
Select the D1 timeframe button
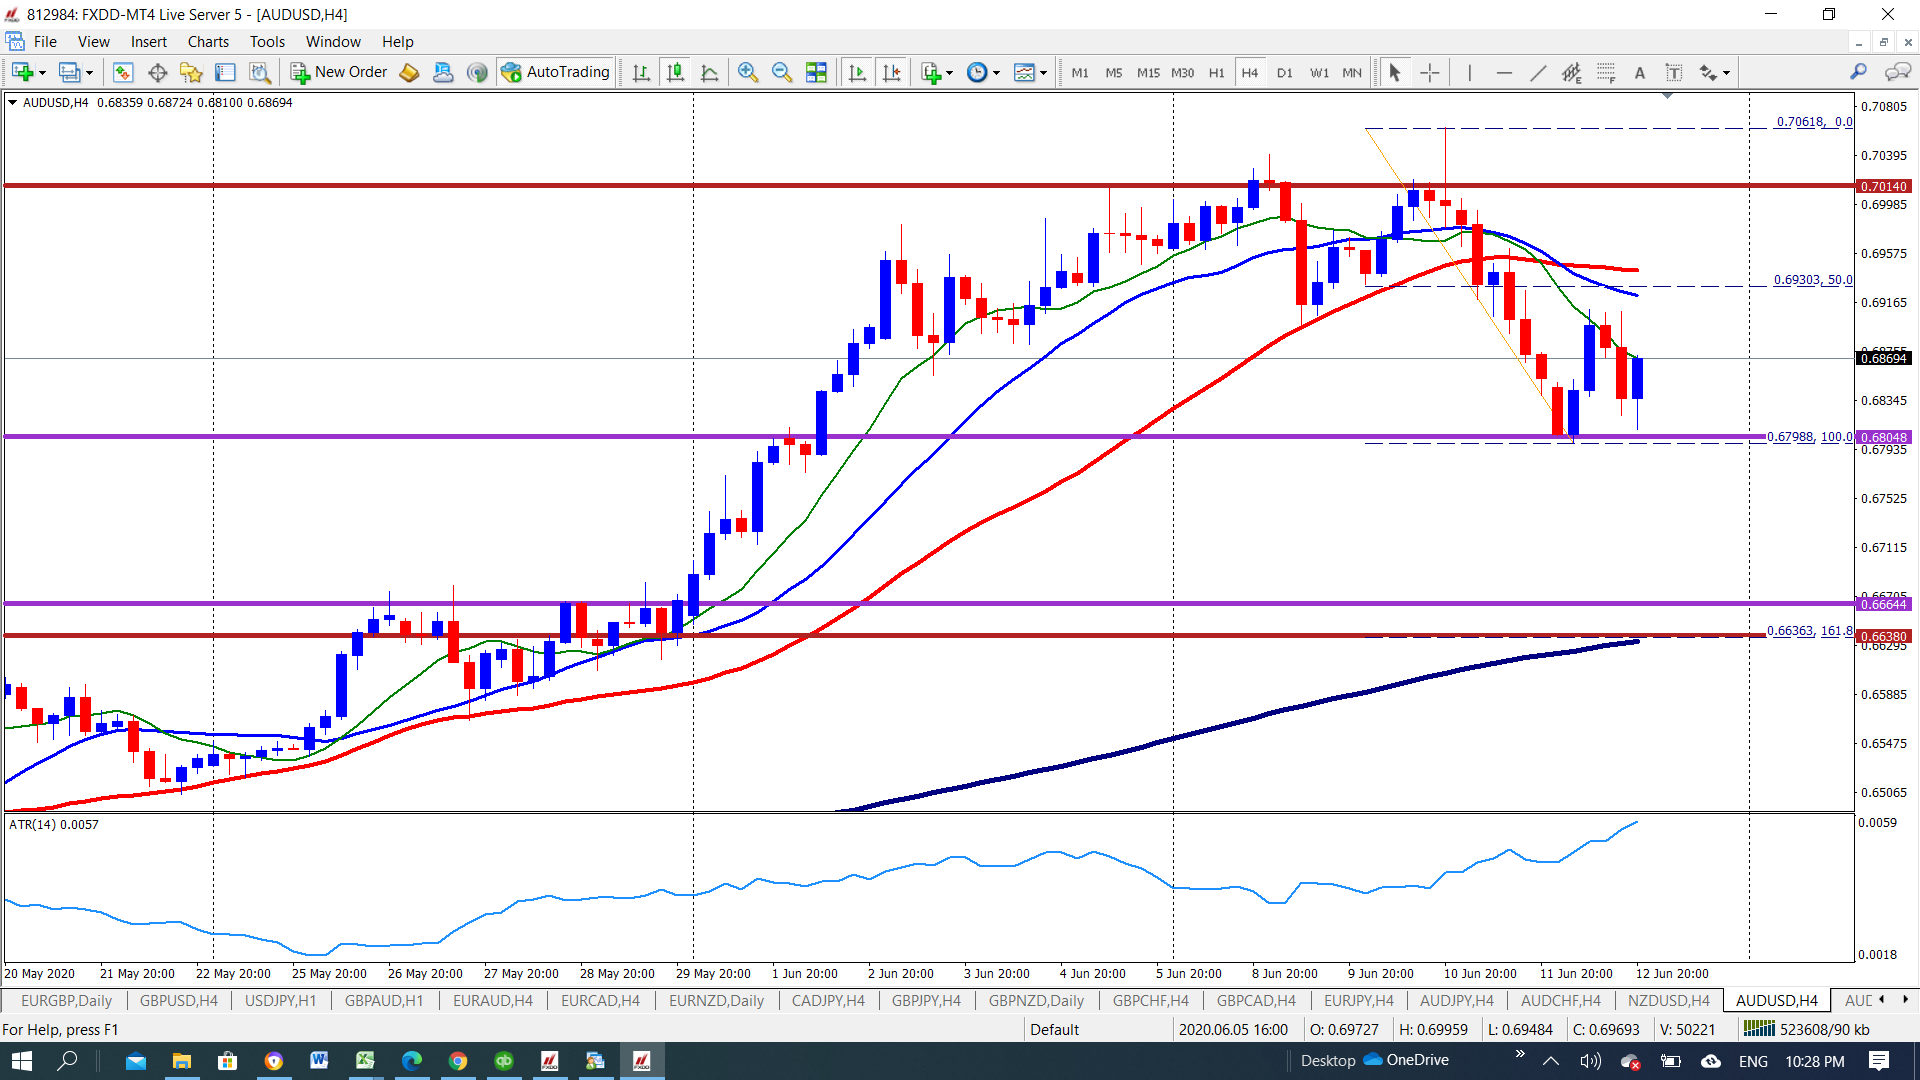pos(1285,72)
